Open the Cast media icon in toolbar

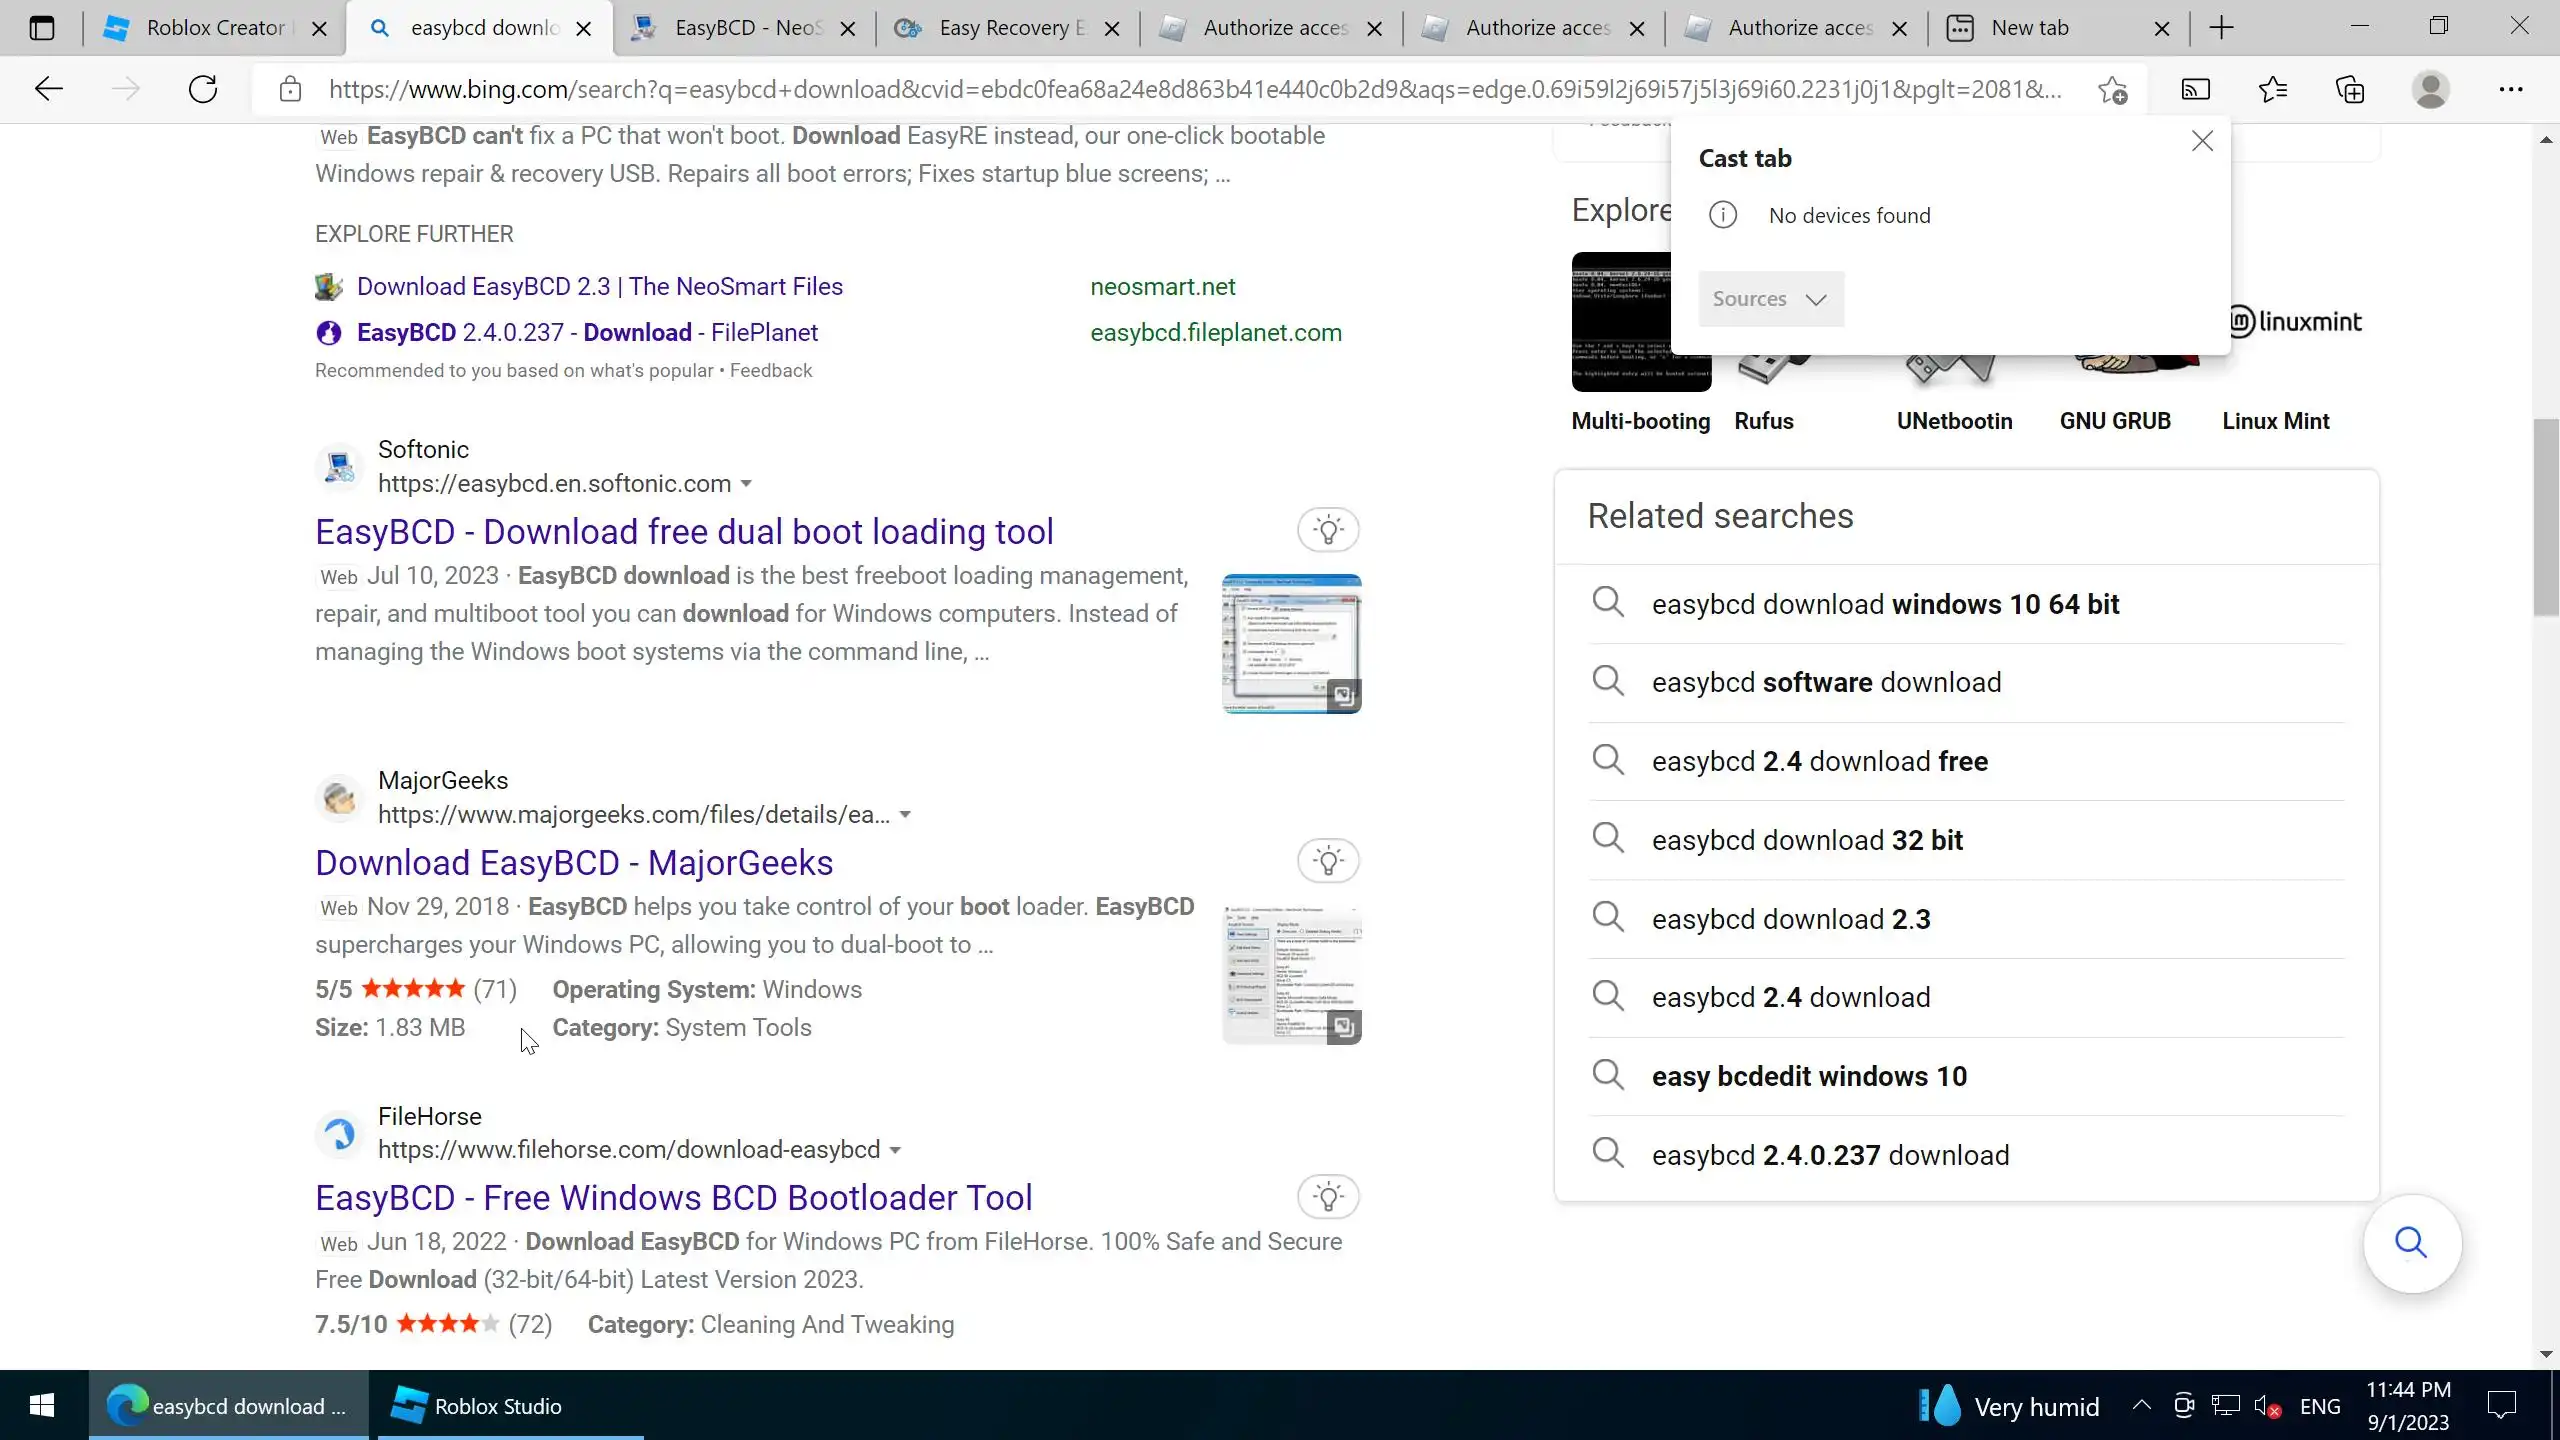click(2195, 89)
